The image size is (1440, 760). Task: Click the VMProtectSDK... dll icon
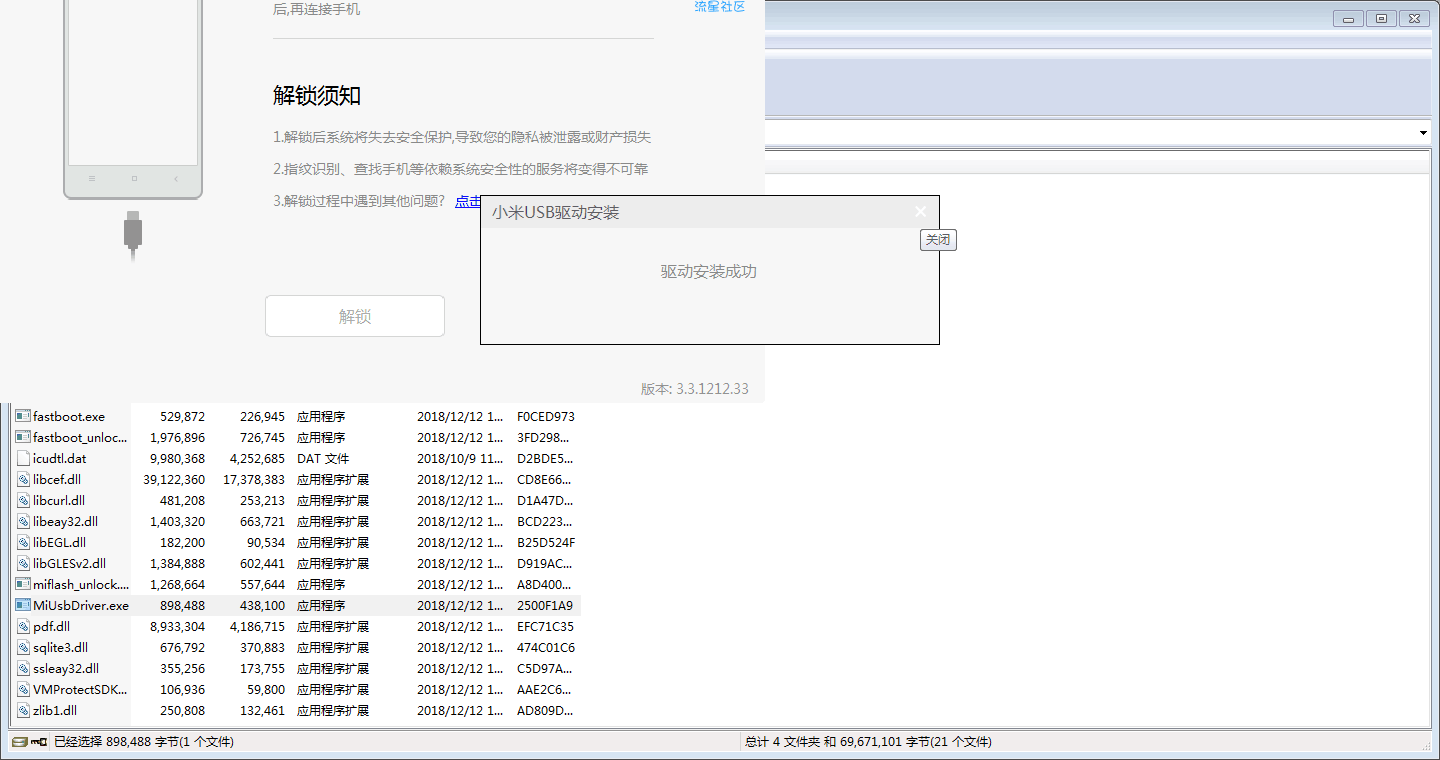coord(23,689)
